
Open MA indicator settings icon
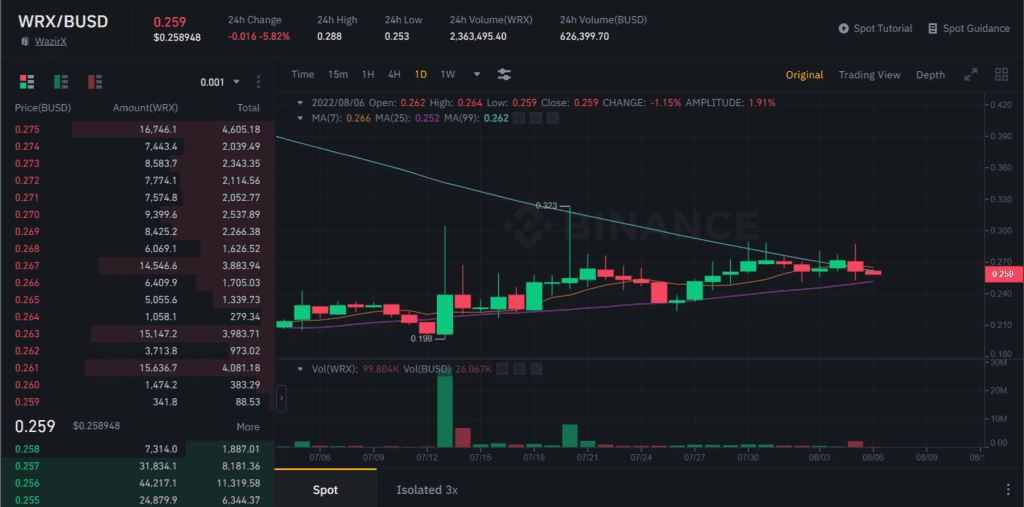coord(535,118)
